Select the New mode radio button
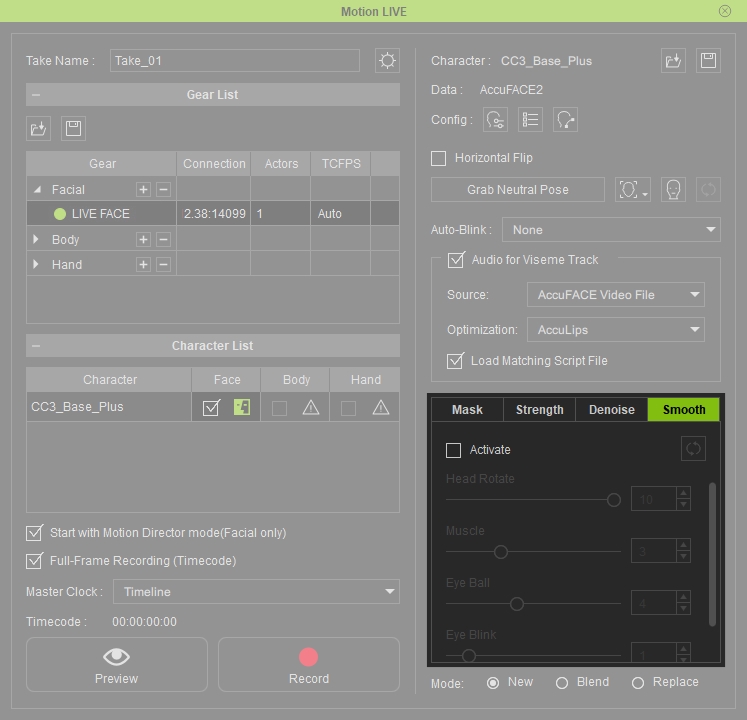 click(x=493, y=683)
